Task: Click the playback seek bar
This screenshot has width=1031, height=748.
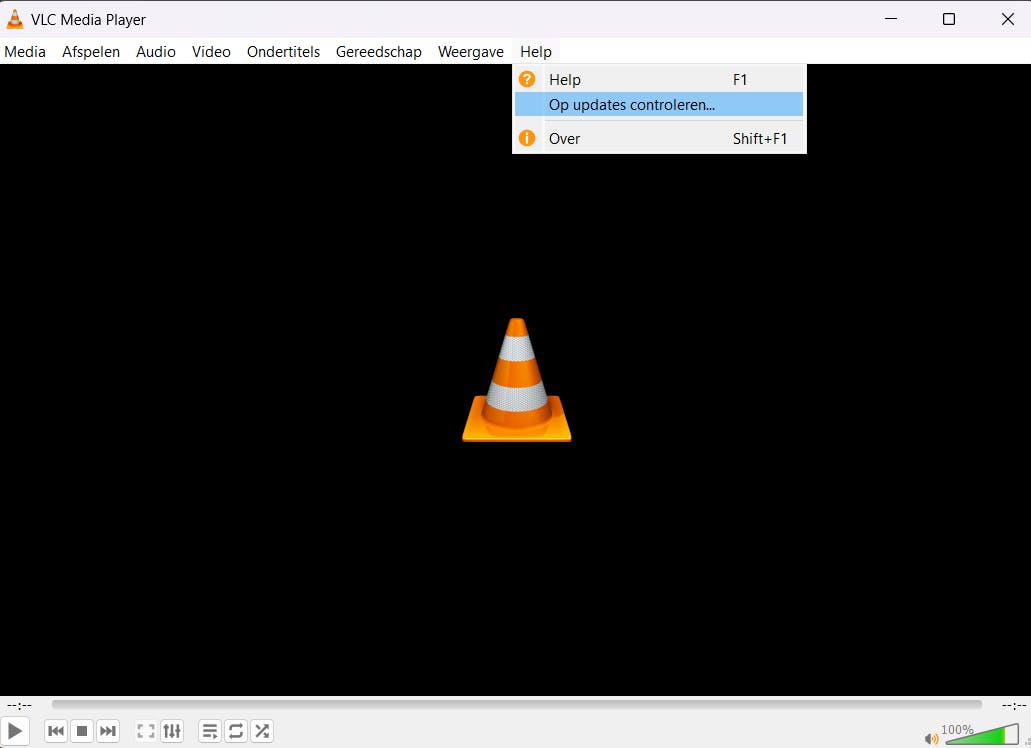Action: pyautogui.click(x=516, y=705)
